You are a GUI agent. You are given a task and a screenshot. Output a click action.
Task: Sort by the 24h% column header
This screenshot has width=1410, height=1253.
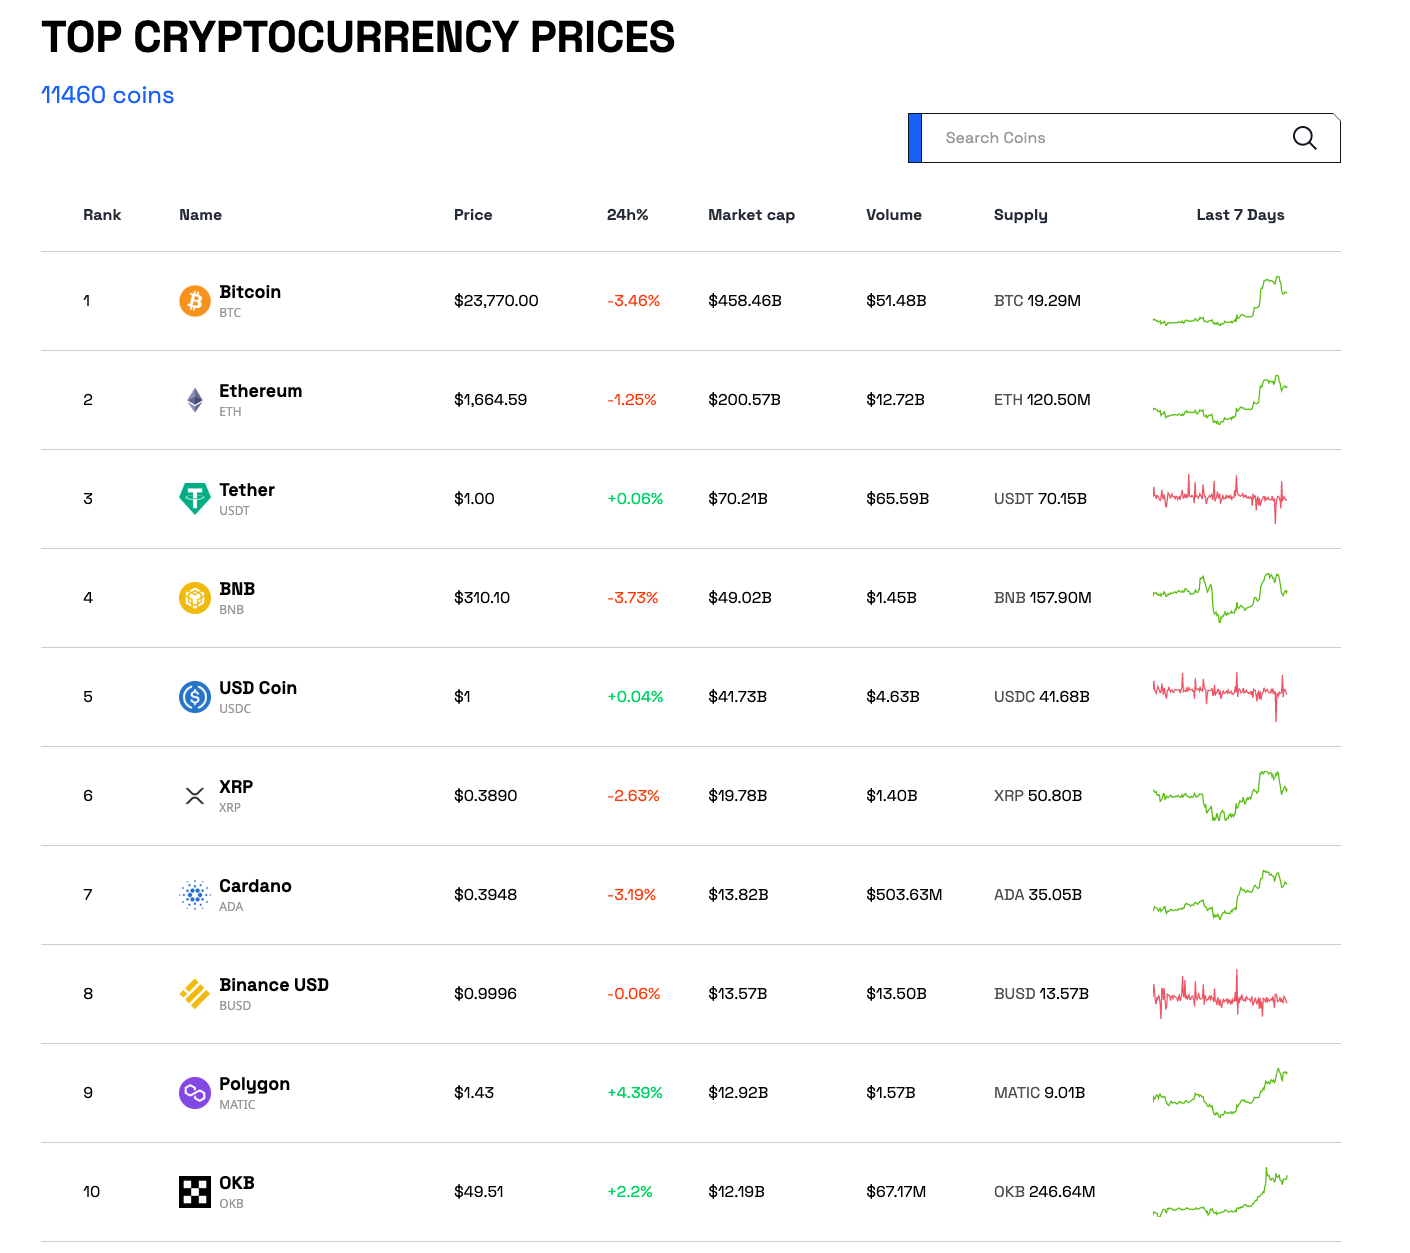627,215
